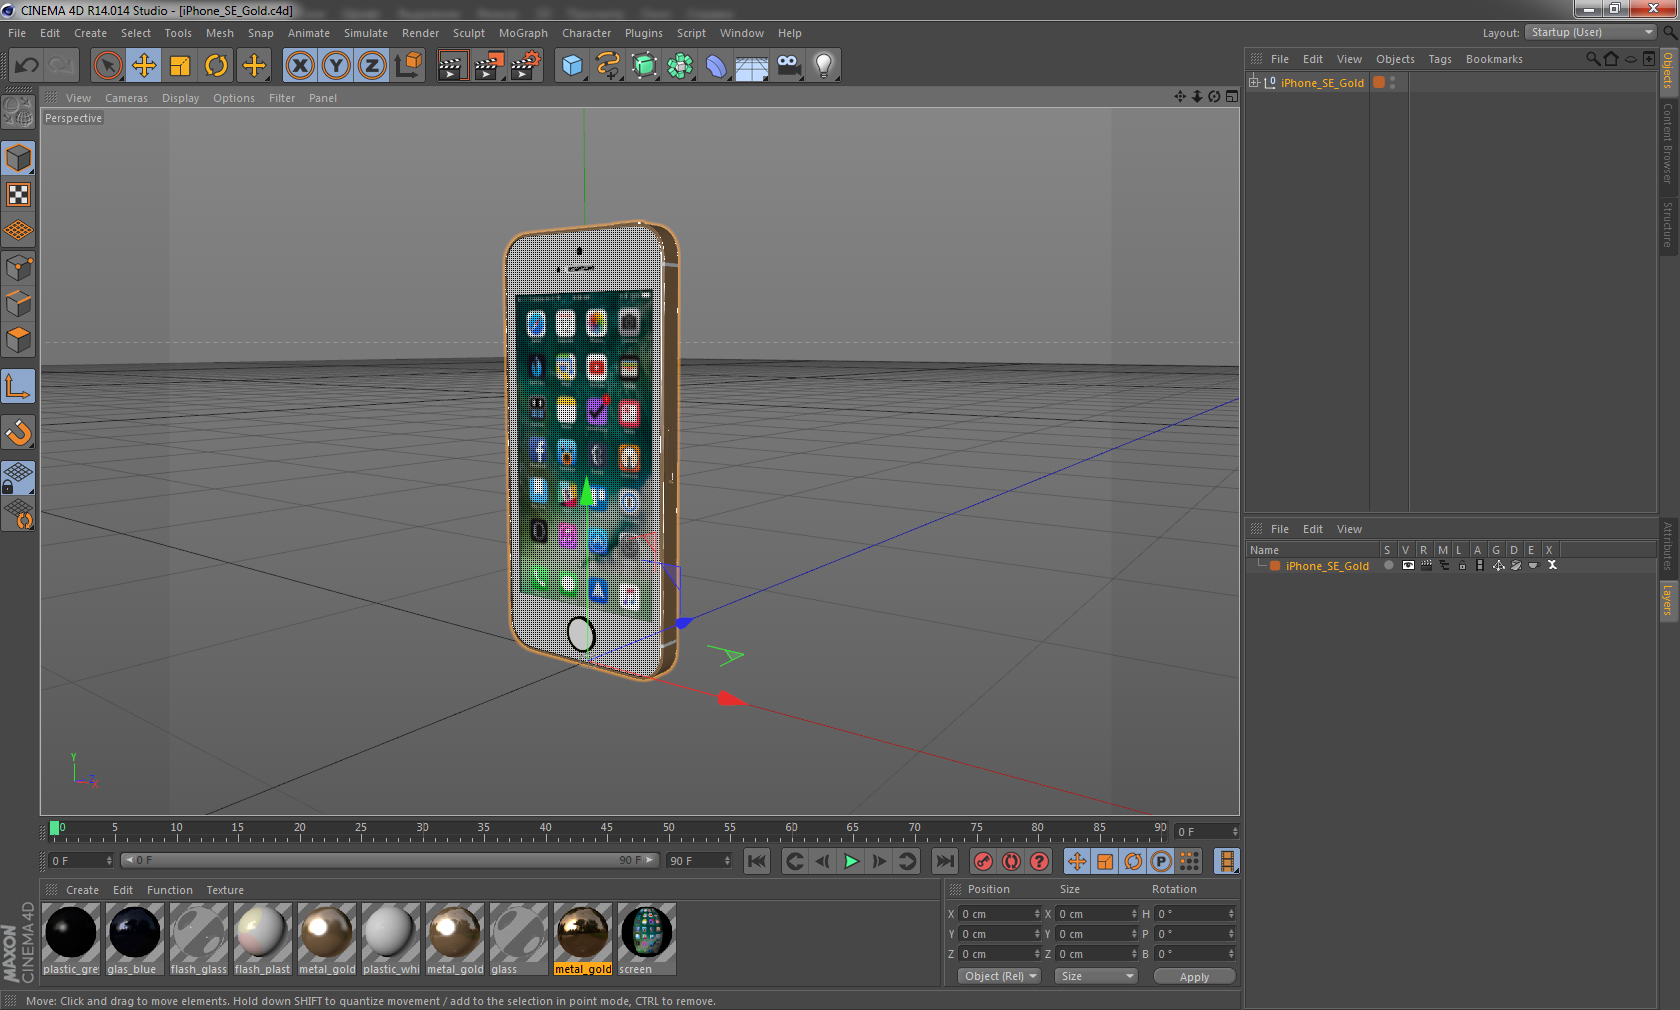Go to start of animation
The height and width of the screenshot is (1010, 1680).
click(x=757, y=861)
